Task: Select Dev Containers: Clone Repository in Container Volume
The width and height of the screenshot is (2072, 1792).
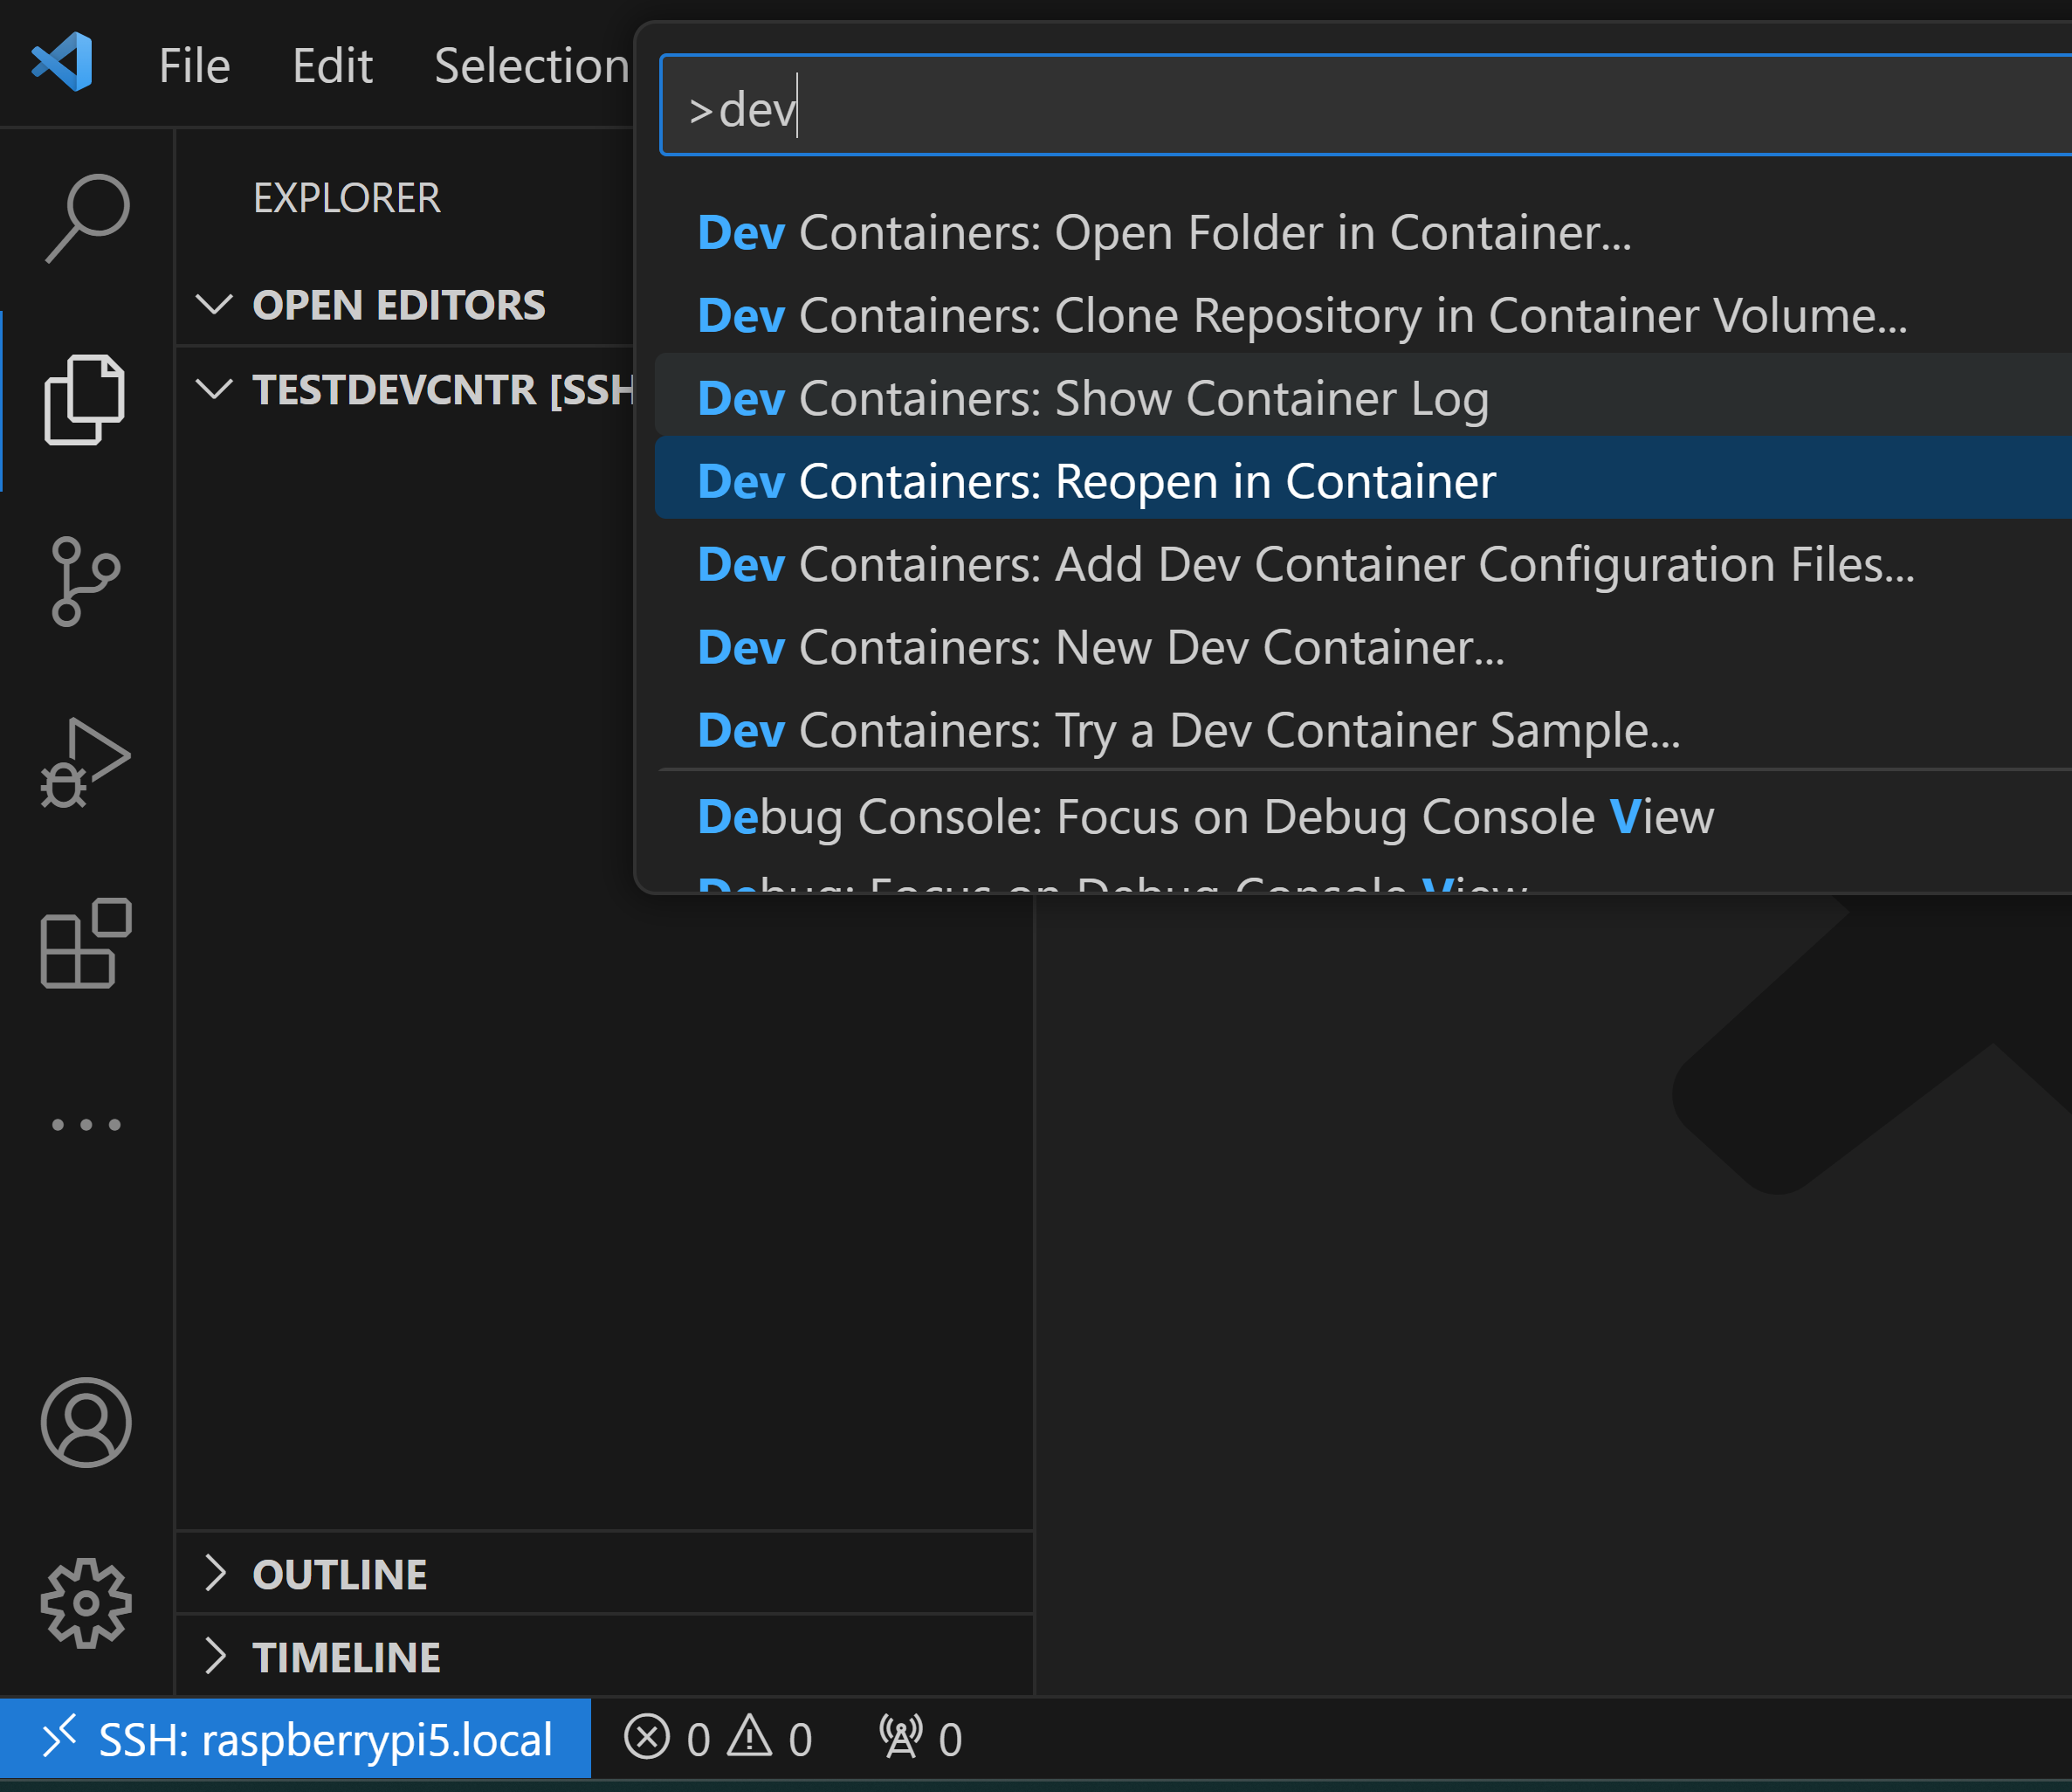Action: [1363, 316]
